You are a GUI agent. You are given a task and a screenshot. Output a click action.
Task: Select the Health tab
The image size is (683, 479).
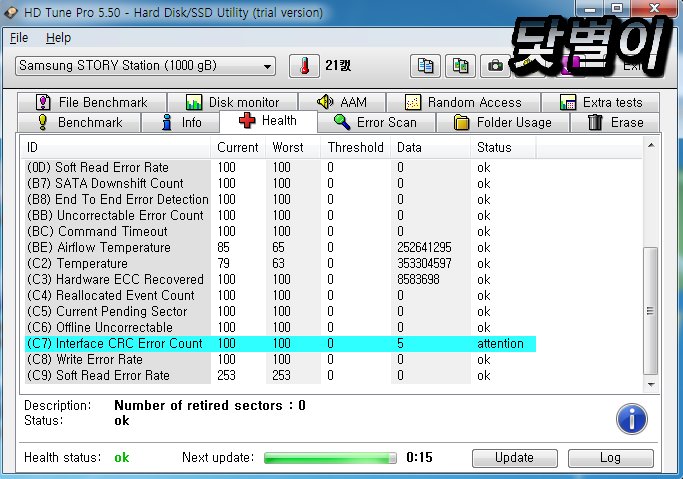[x=268, y=121]
